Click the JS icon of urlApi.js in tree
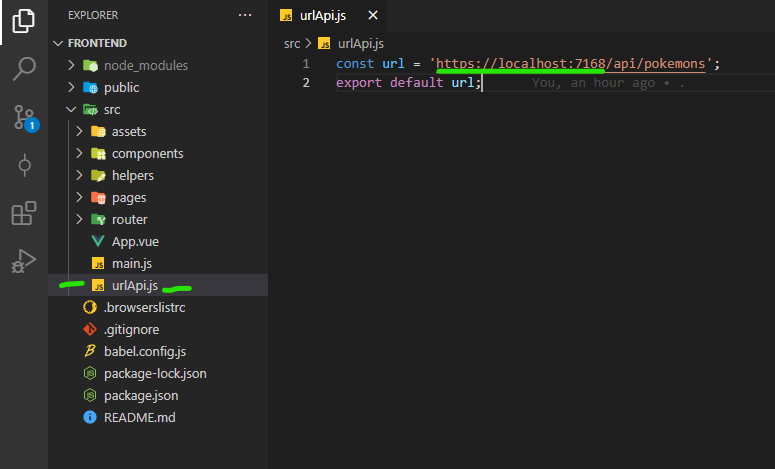 98,286
